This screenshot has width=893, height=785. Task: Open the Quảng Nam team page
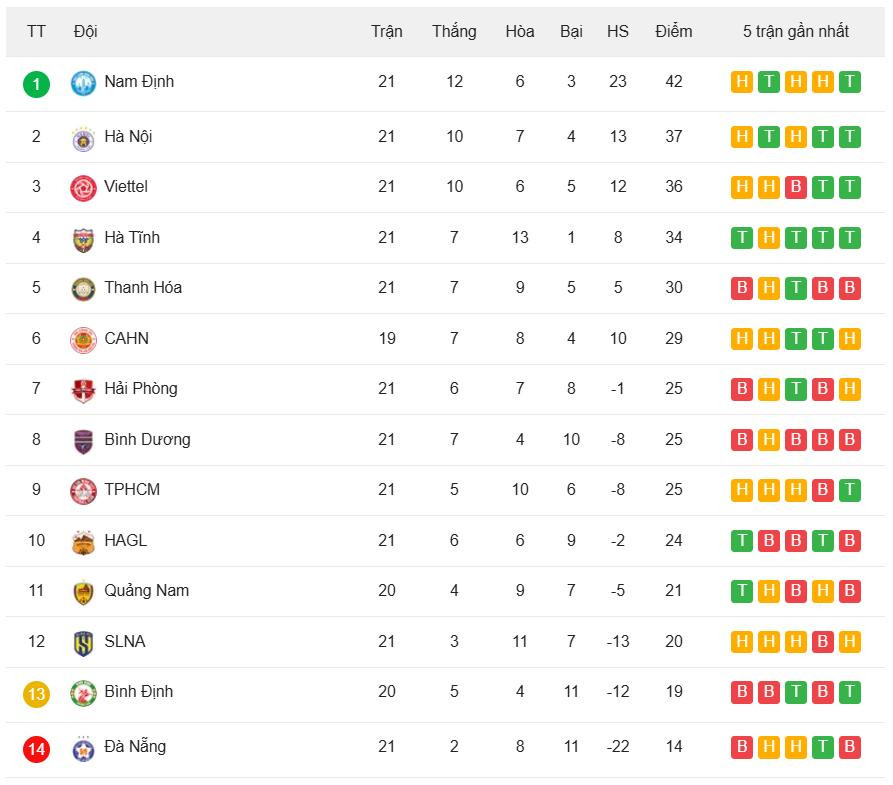coord(146,590)
